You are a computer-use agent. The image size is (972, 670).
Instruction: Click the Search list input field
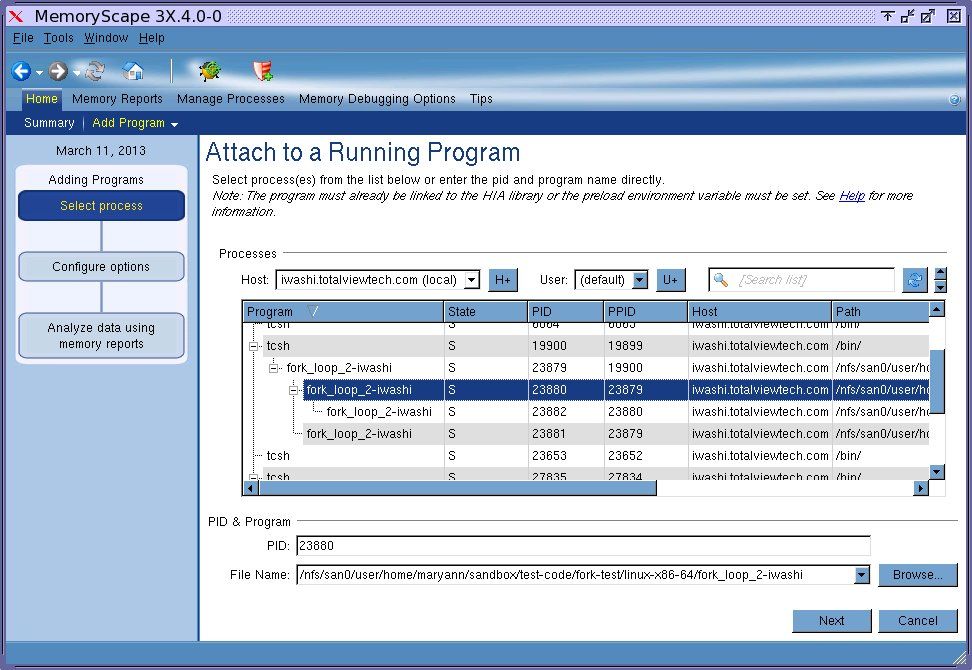click(x=812, y=280)
